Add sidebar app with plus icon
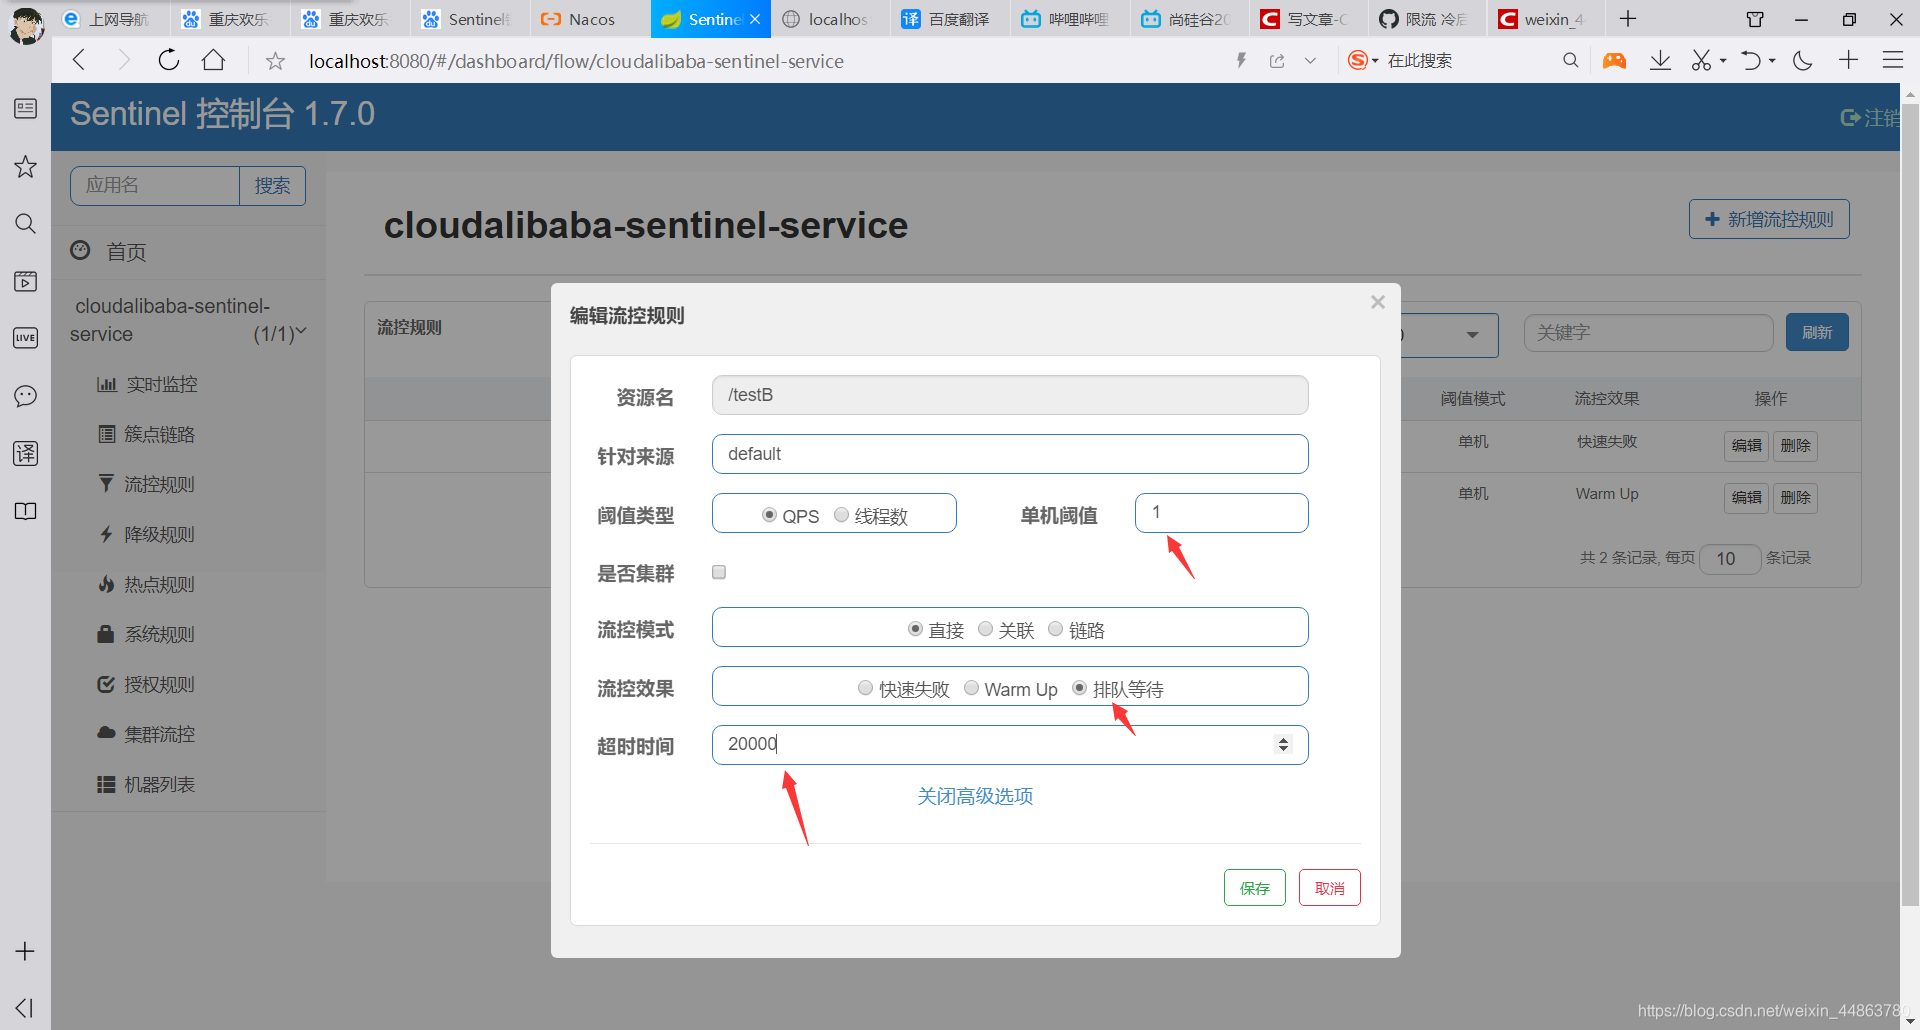 point(26,951)
